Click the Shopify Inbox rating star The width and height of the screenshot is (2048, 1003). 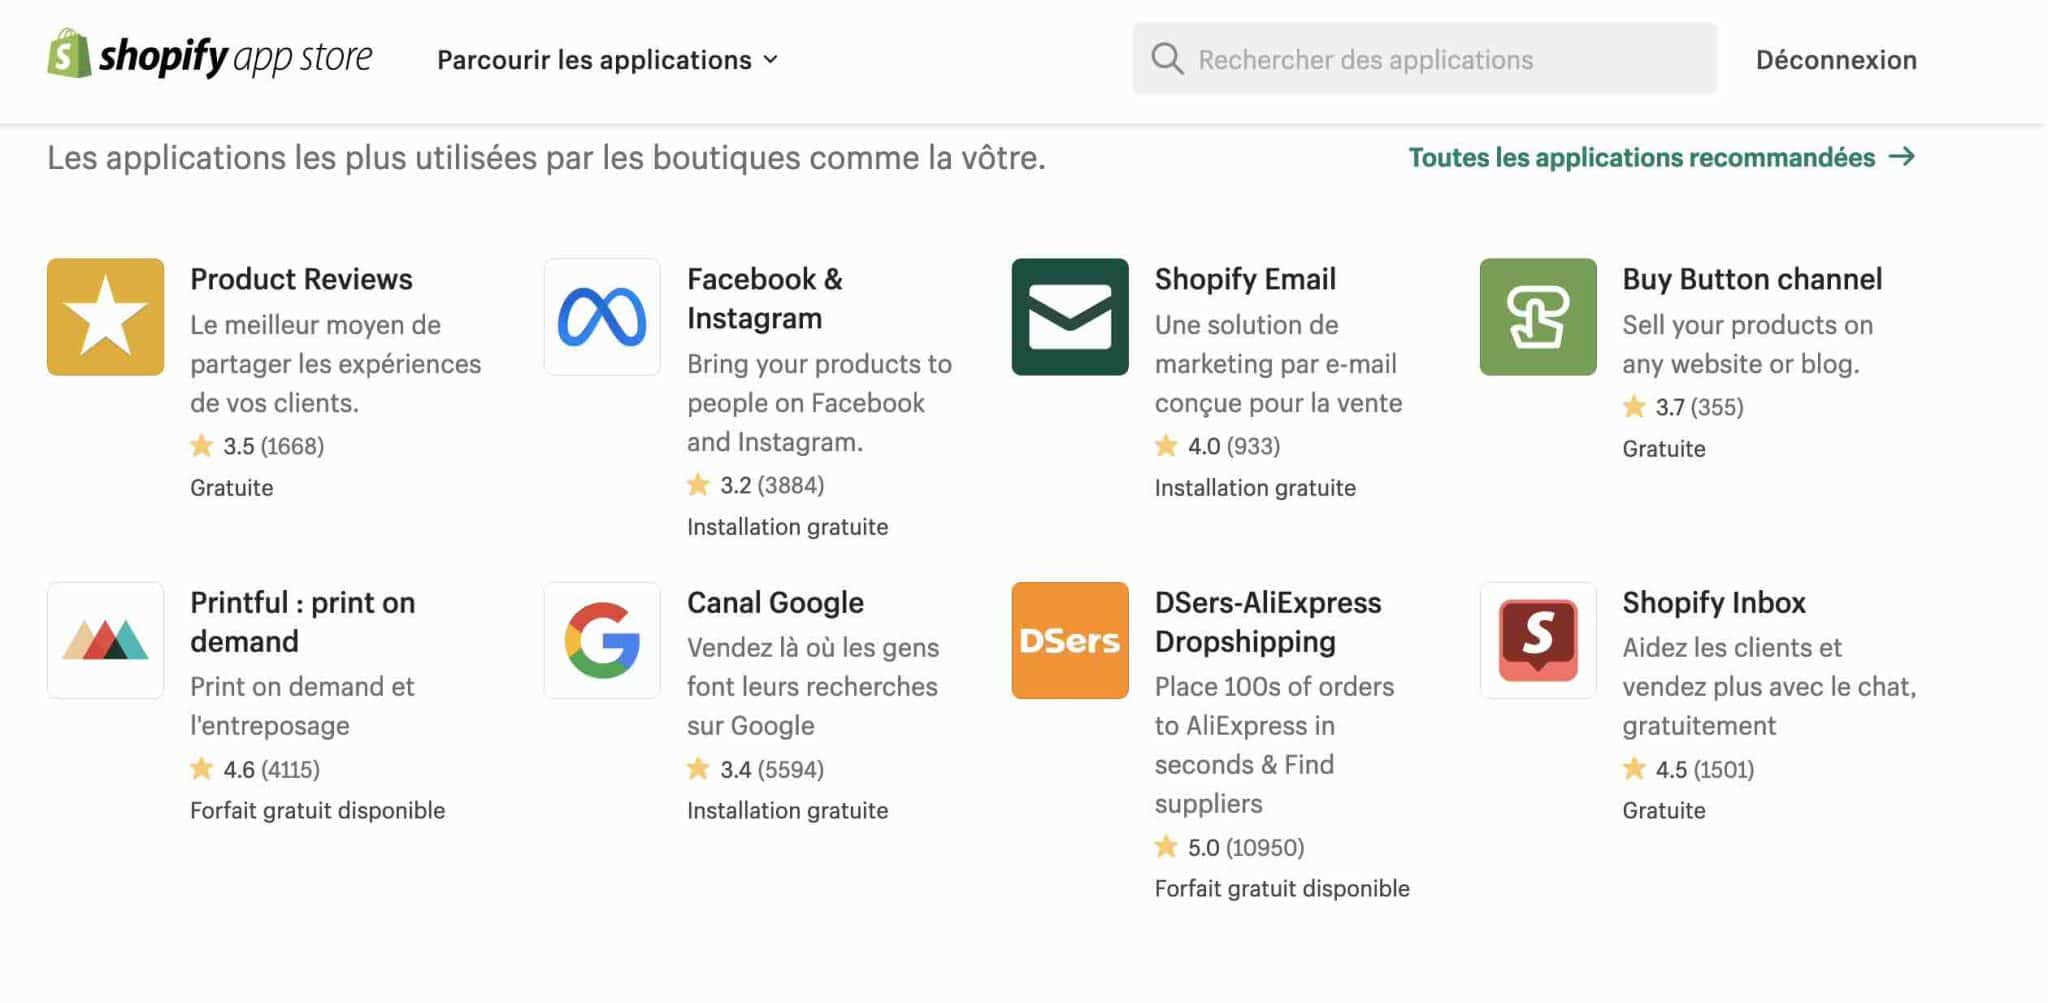(x=1634, y=768)
